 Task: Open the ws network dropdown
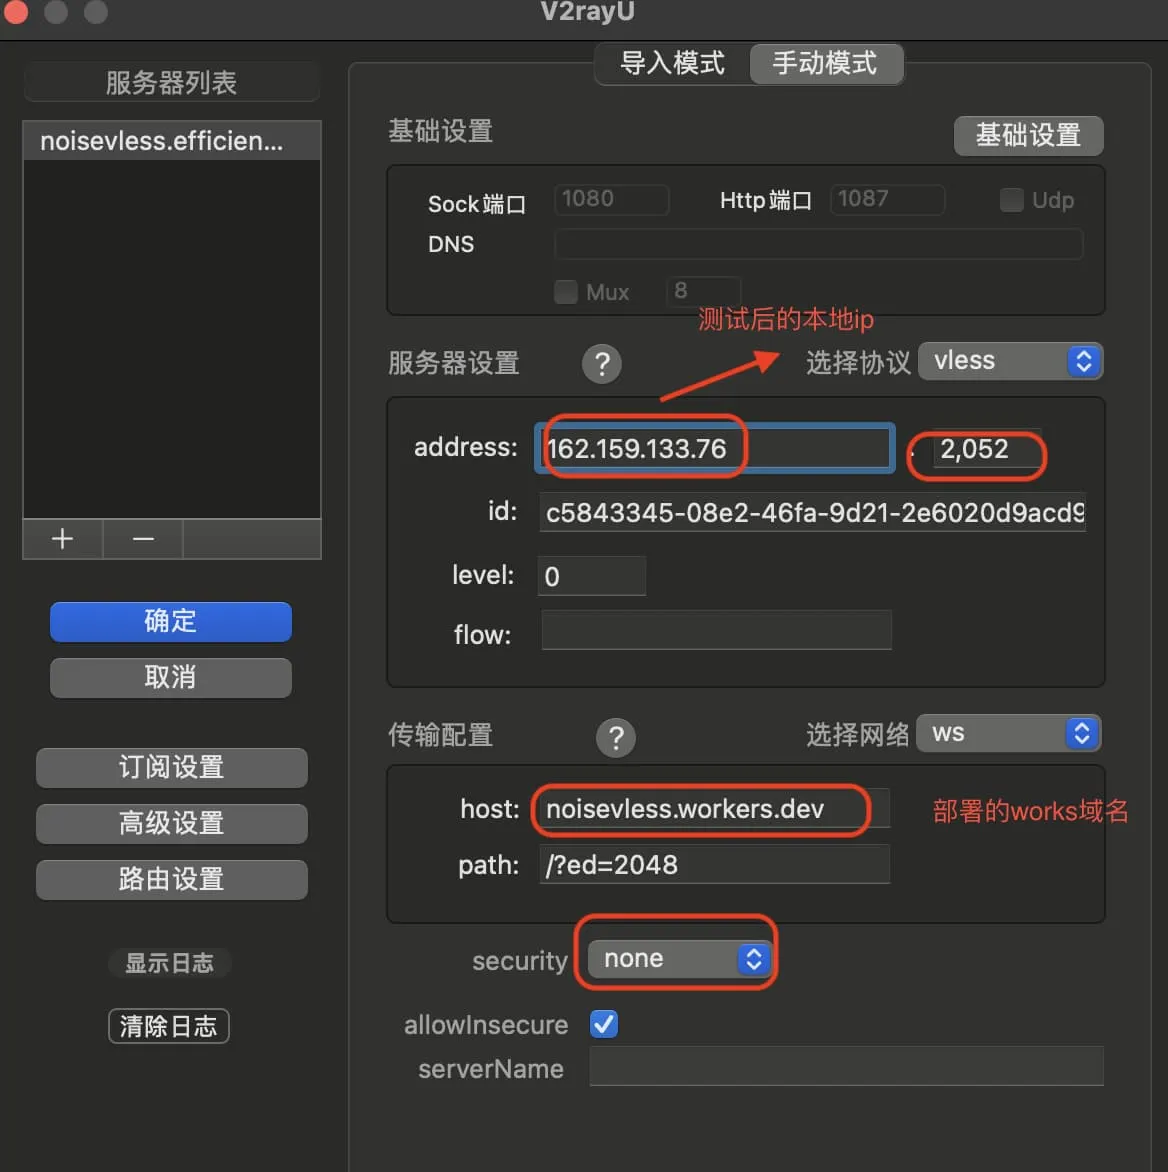(x=1009, y=733)
